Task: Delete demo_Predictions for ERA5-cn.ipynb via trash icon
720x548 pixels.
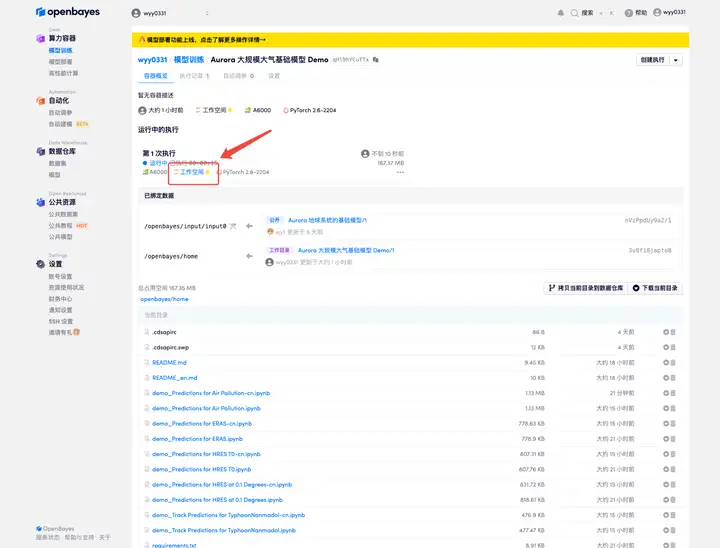Action: 673,424
